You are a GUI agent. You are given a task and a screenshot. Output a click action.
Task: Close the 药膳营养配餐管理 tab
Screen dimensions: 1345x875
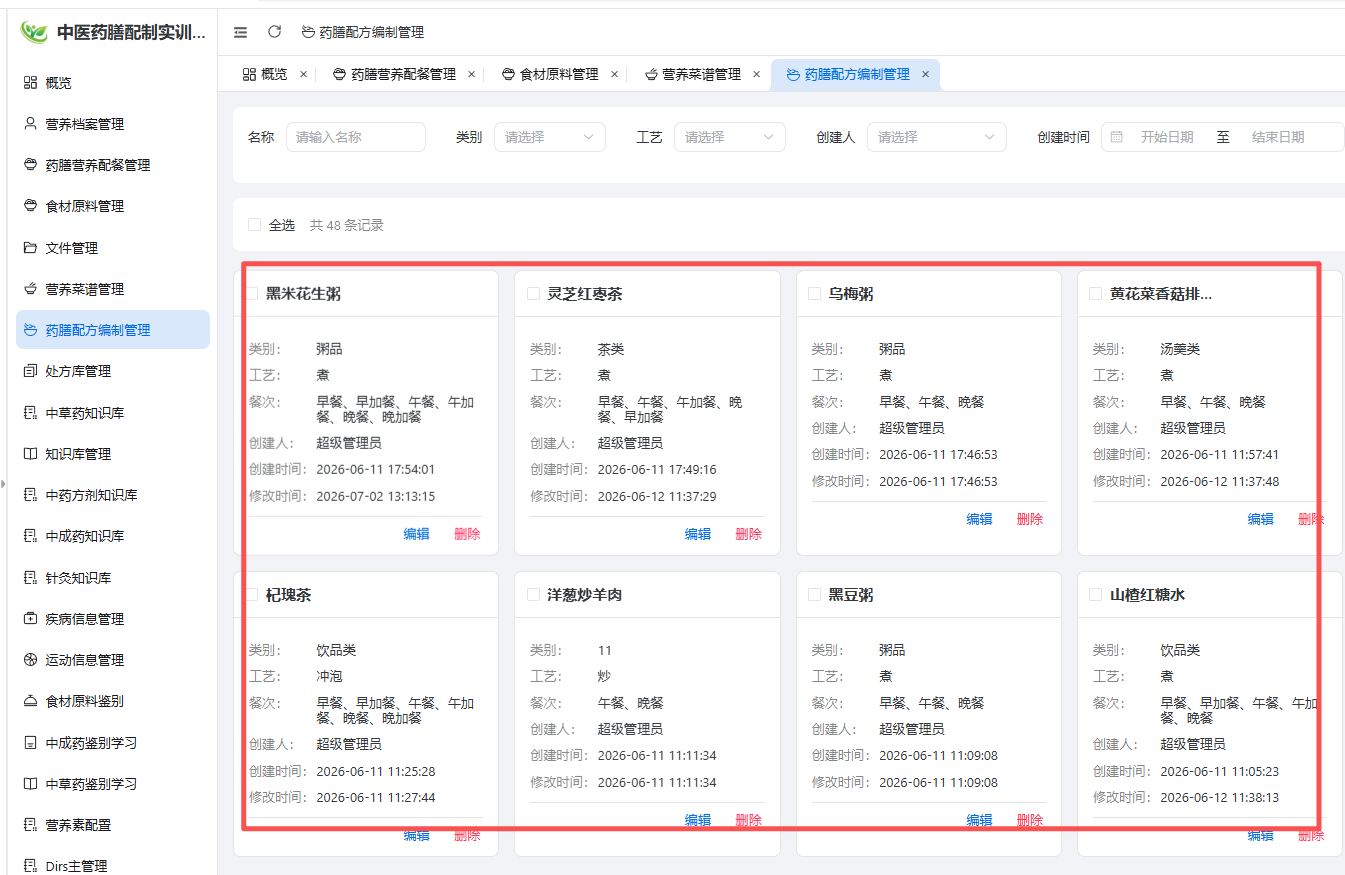pyautogui.click(x=472, y=74)
